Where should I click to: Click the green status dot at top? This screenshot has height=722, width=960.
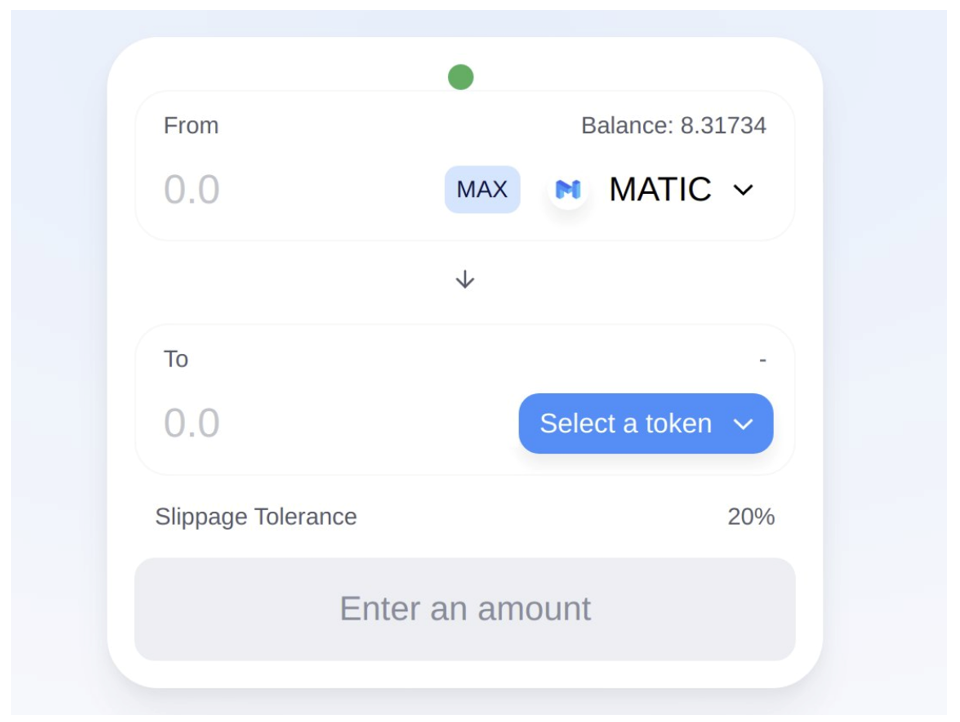(460, 77)
